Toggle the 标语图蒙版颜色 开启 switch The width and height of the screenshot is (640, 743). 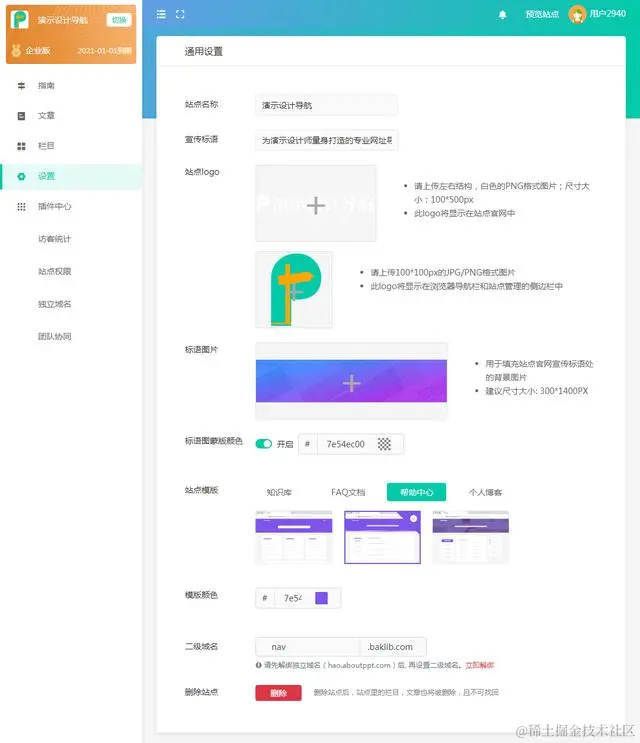click(263, 444)
